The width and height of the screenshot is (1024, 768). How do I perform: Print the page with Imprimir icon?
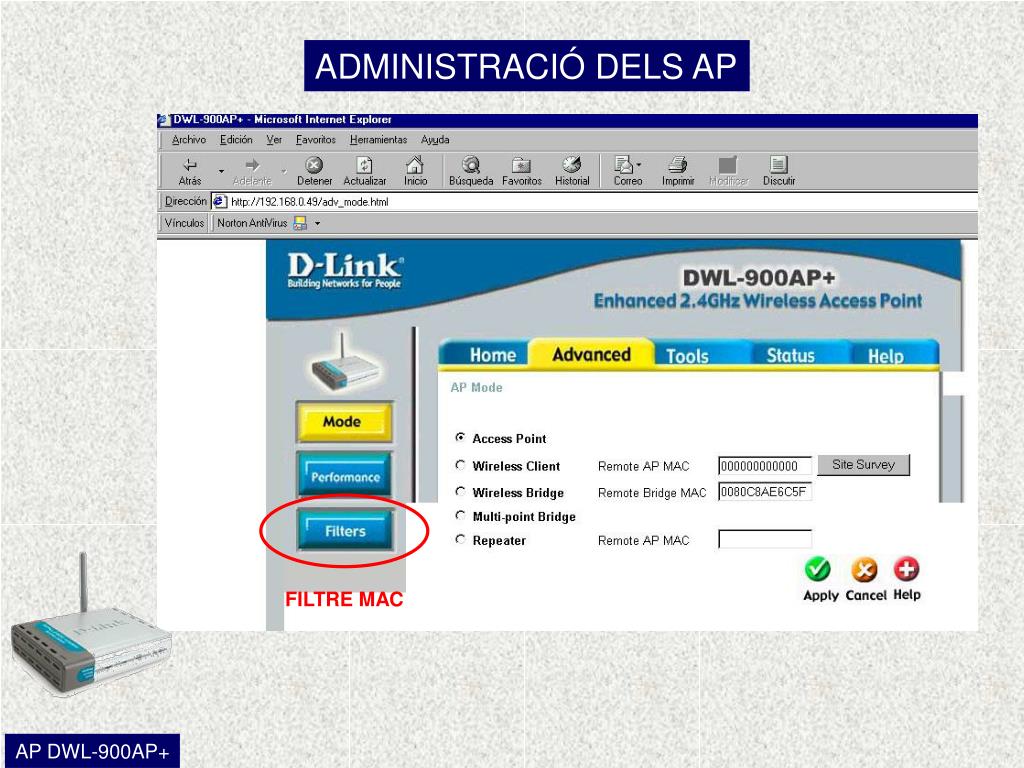tap(678, 165)
